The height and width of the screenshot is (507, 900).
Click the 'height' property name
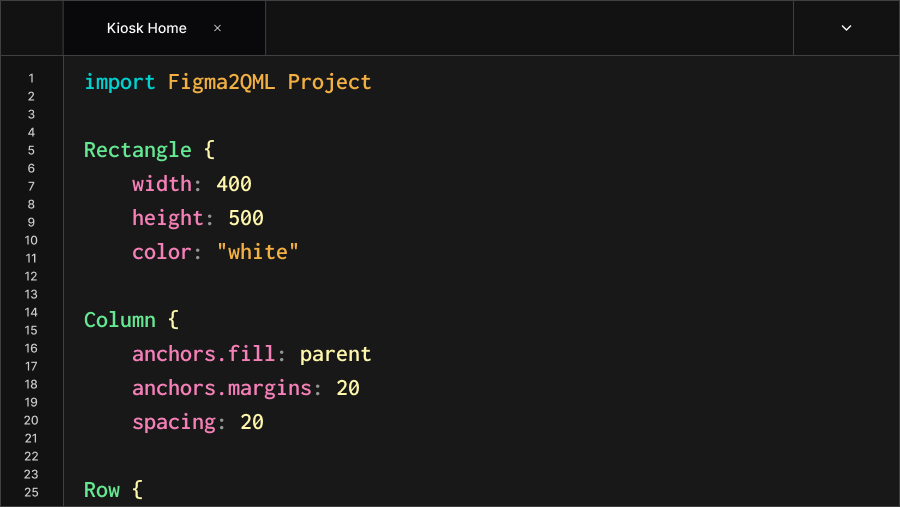click(x=167, y=218)
